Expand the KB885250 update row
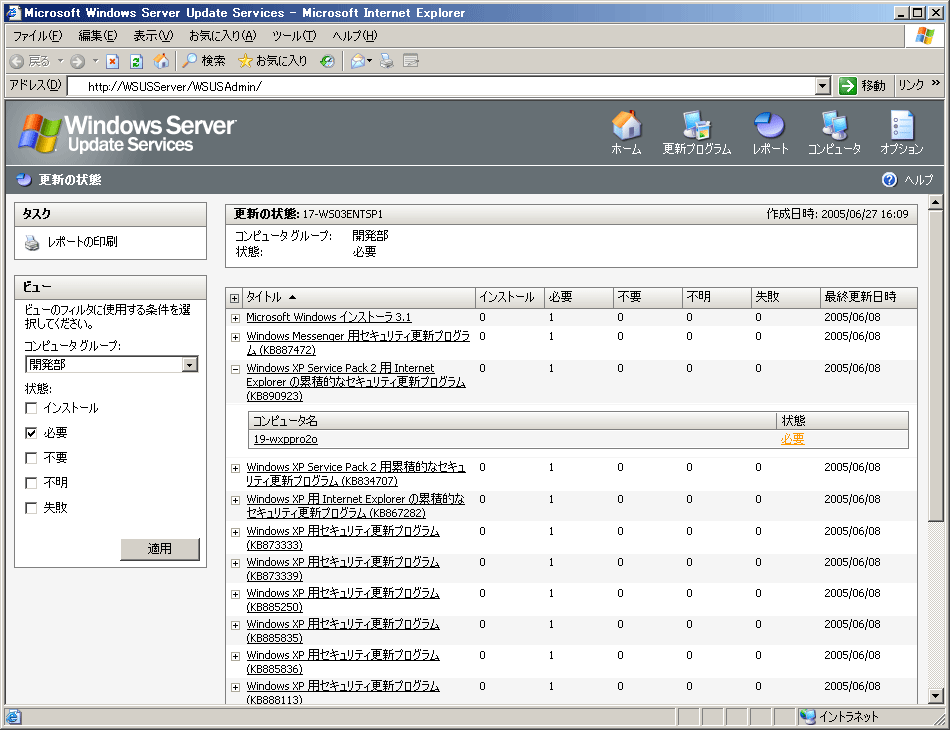The image size is (950, 730). pyautogui.click(x=235, y=594)
